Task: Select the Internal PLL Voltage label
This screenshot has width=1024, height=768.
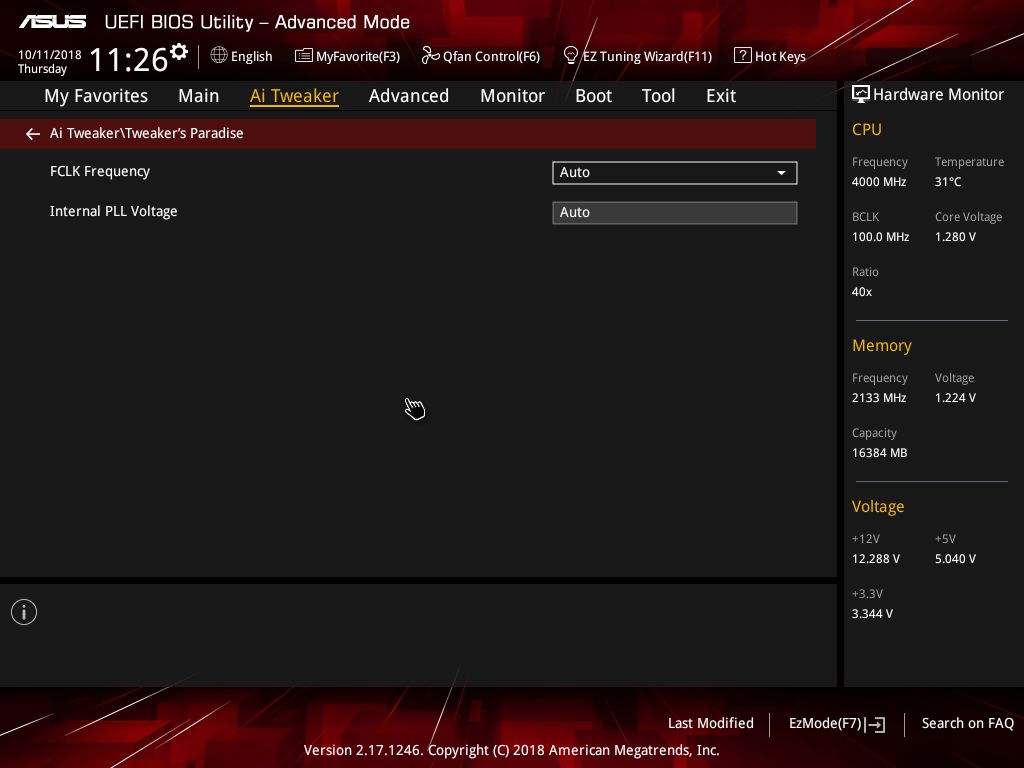Action: (114, 212)
